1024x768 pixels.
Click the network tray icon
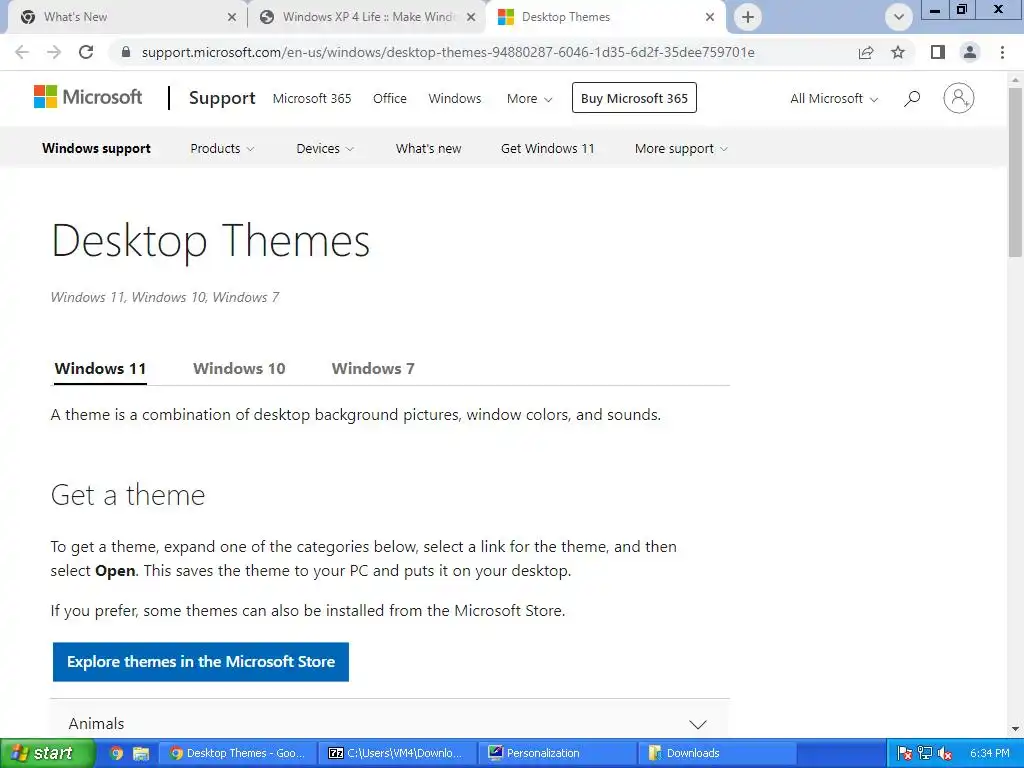tap(924, 753)
